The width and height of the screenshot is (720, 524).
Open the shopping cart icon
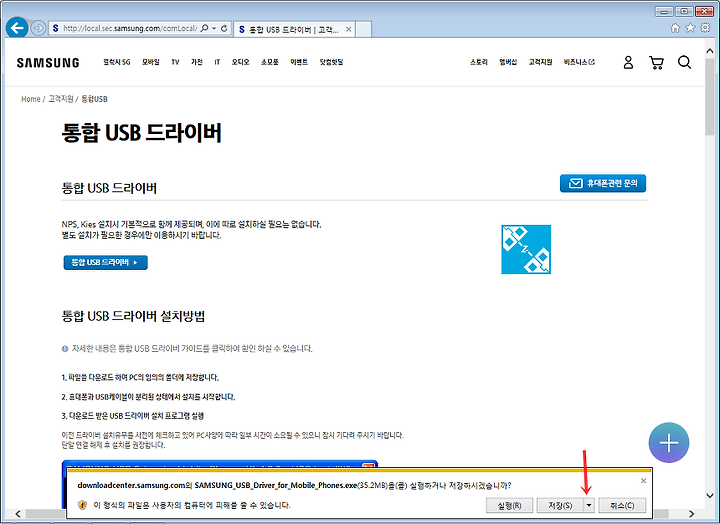tap(656, 62)
